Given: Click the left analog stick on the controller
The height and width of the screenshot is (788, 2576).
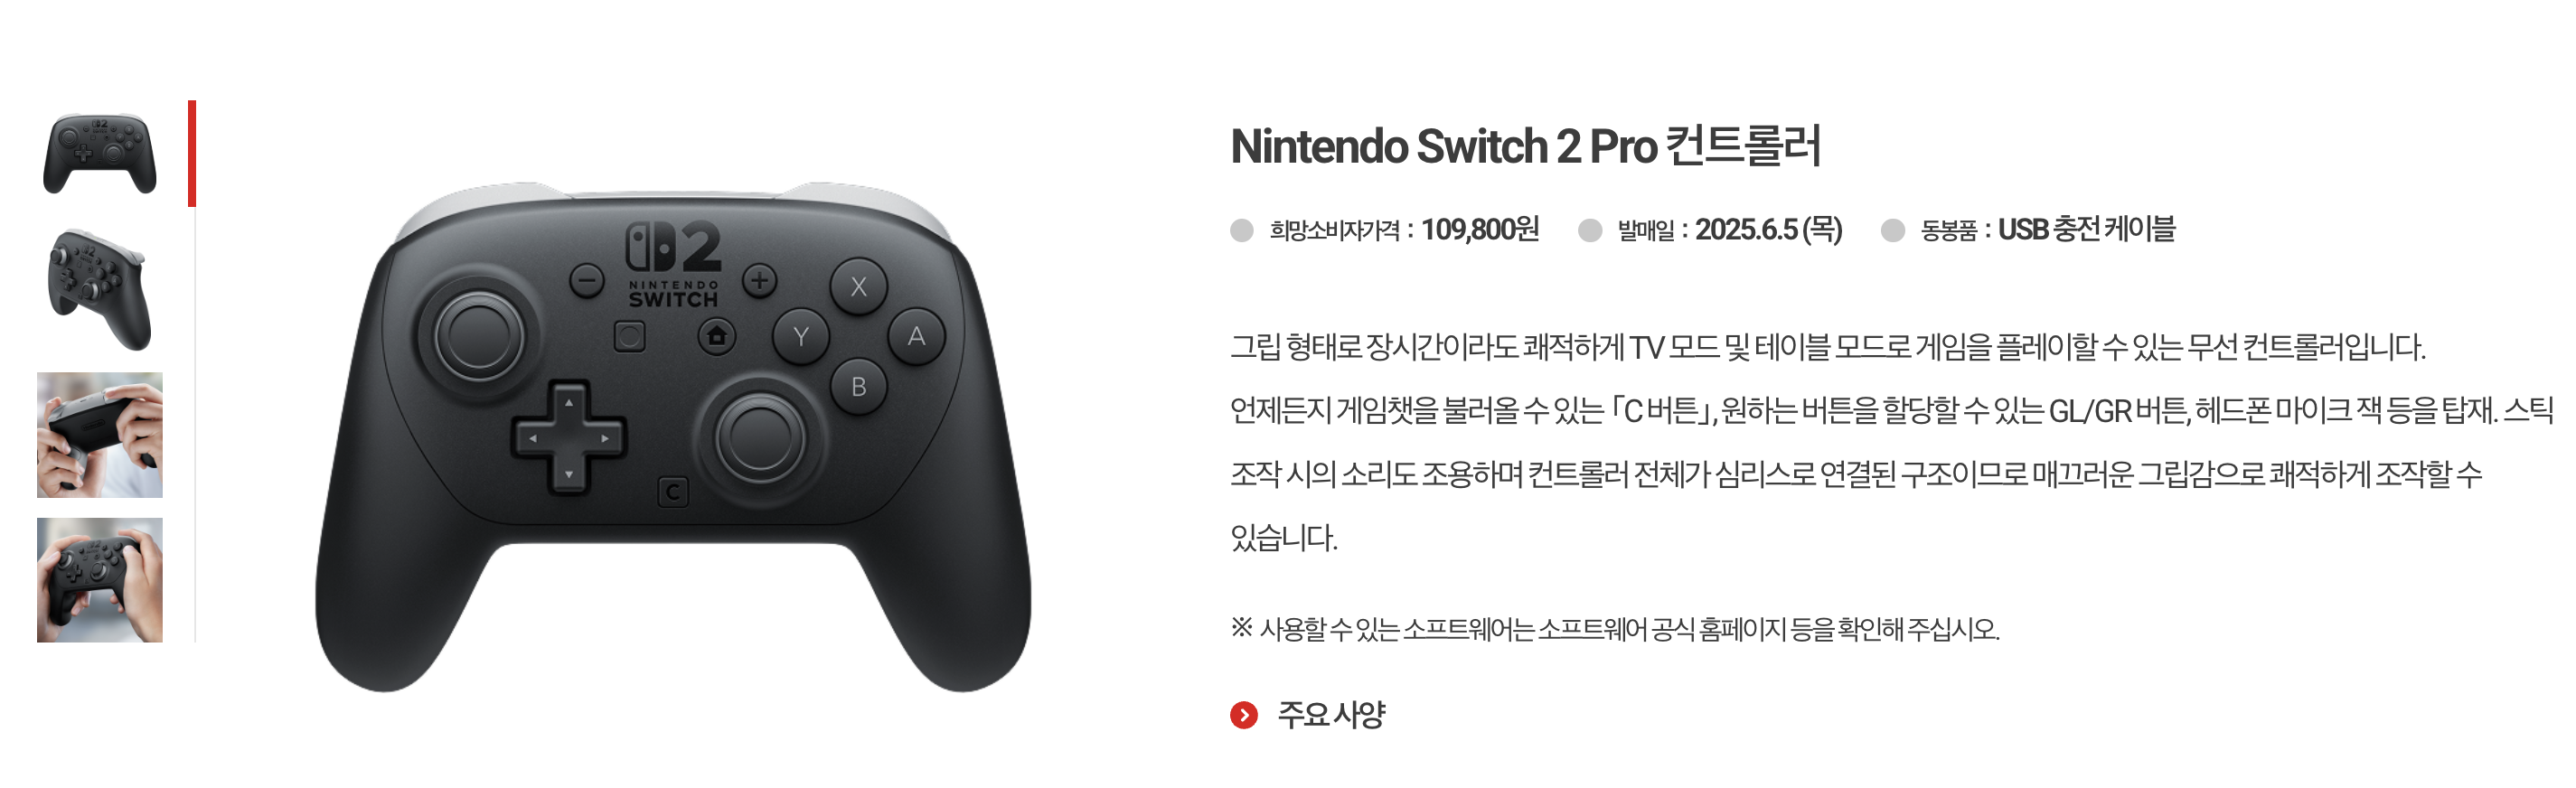Looking at the screenshot, I should click(x=479, y=337).
